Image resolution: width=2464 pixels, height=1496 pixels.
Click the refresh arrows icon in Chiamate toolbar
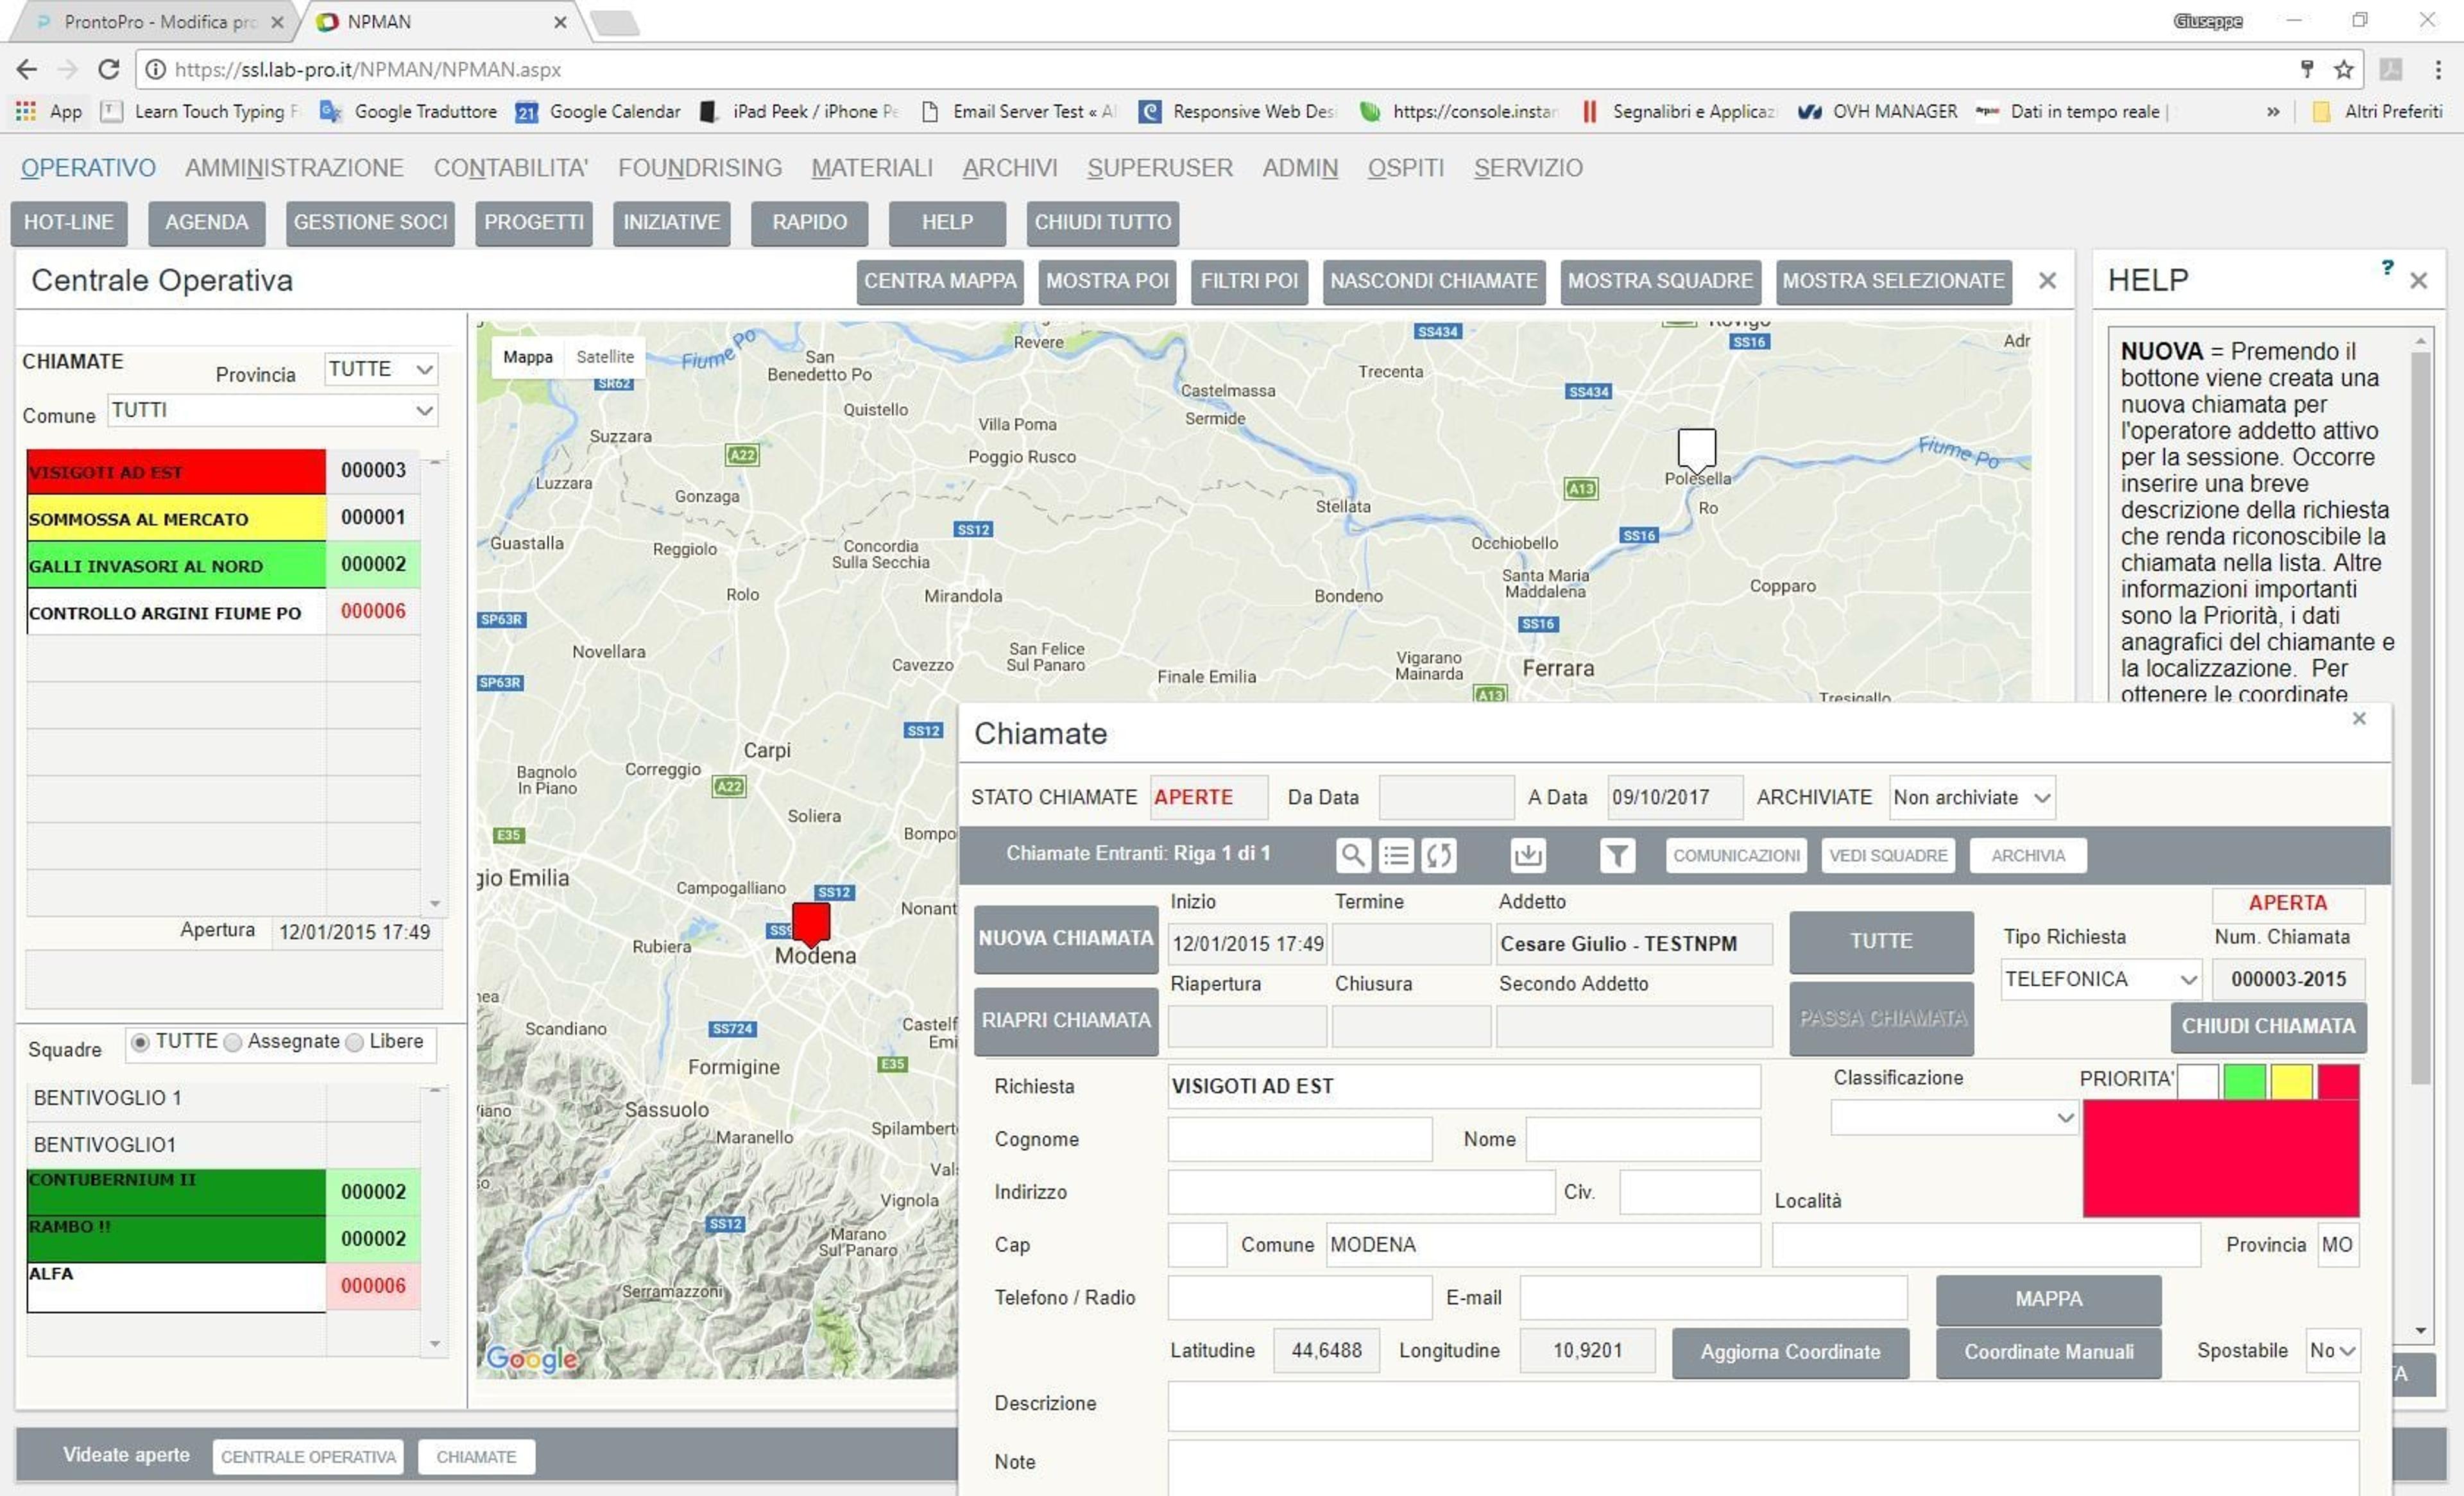(1439, 855)
